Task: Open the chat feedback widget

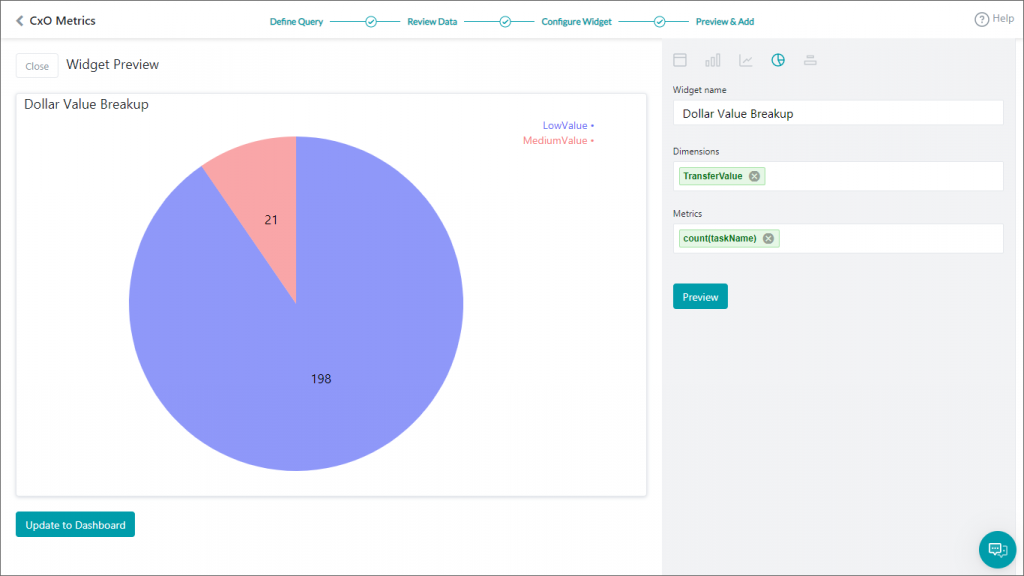Action: point(997,549)
